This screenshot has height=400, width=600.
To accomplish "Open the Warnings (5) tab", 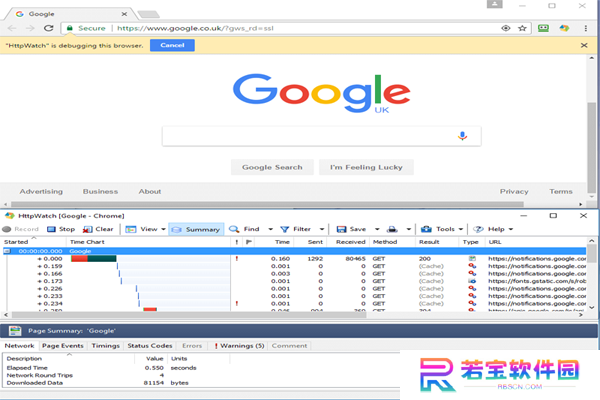I will 239,346.
